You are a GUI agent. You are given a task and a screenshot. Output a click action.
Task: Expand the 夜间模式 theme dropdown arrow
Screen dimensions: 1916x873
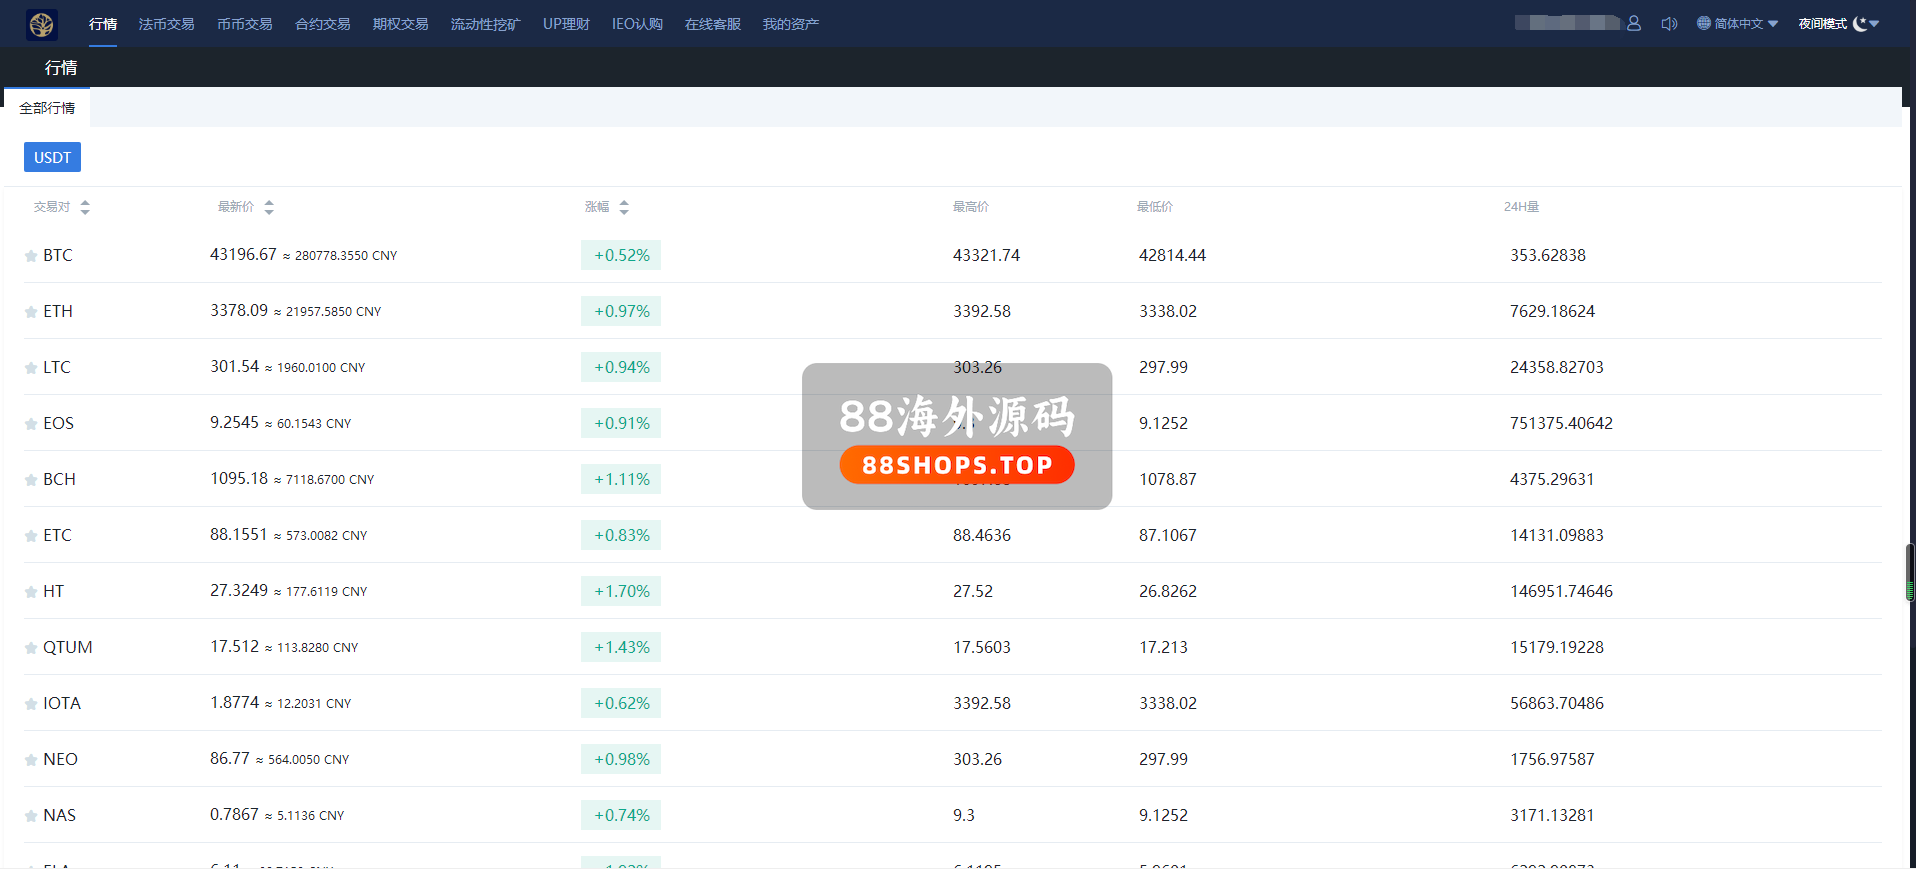pyautogui.click(x=1874, y=24)
